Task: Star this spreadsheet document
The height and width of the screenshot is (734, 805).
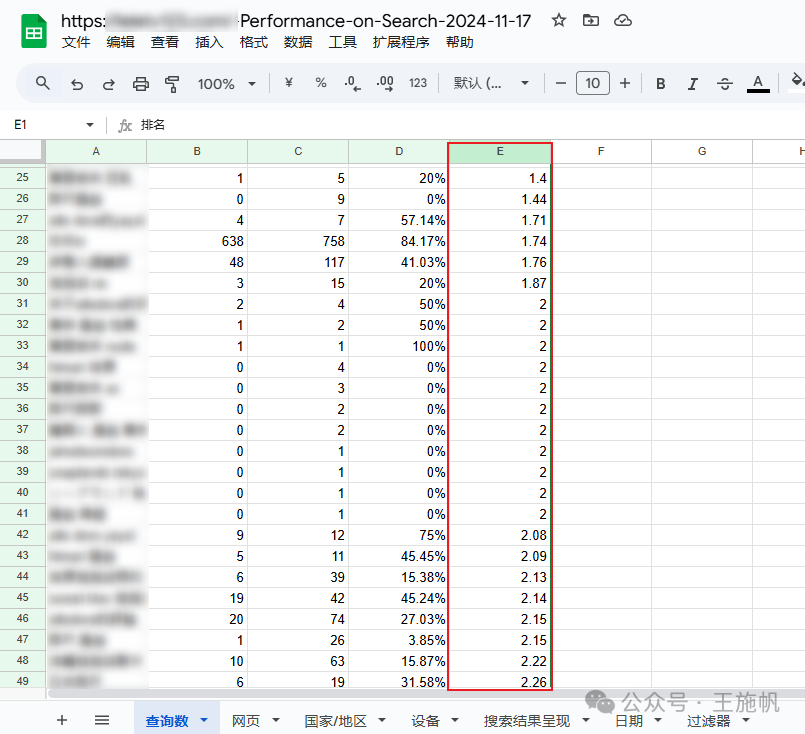Action: 559,21
